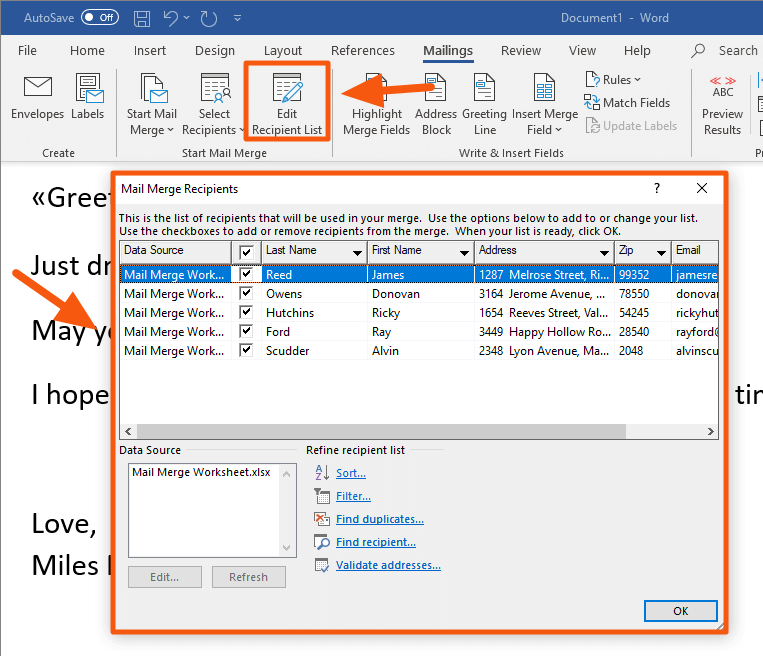The width and height of the screenshot is (763, 656).
Task: Open the File menu tab
Action: coord(27,51)
